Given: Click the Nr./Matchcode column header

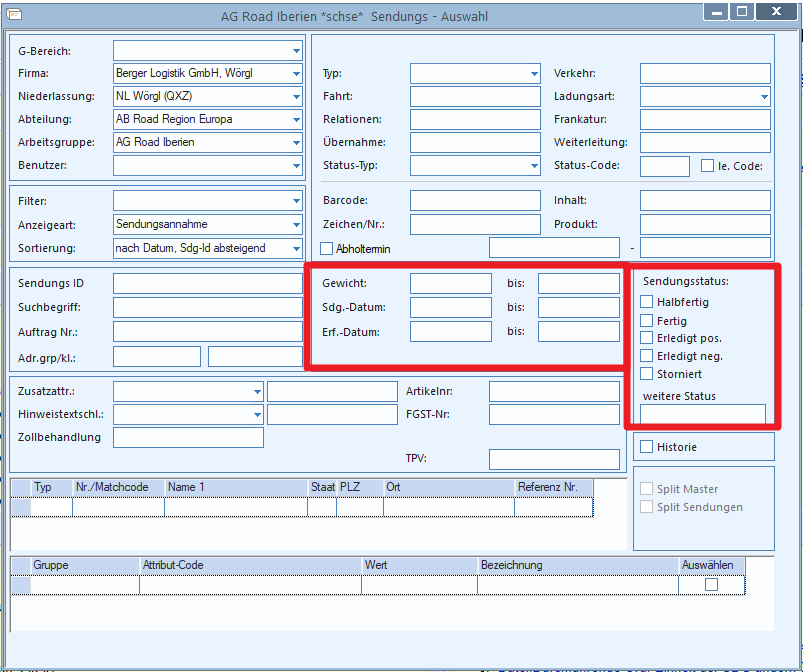Looking at the screenshot, I should coord(118,487).
